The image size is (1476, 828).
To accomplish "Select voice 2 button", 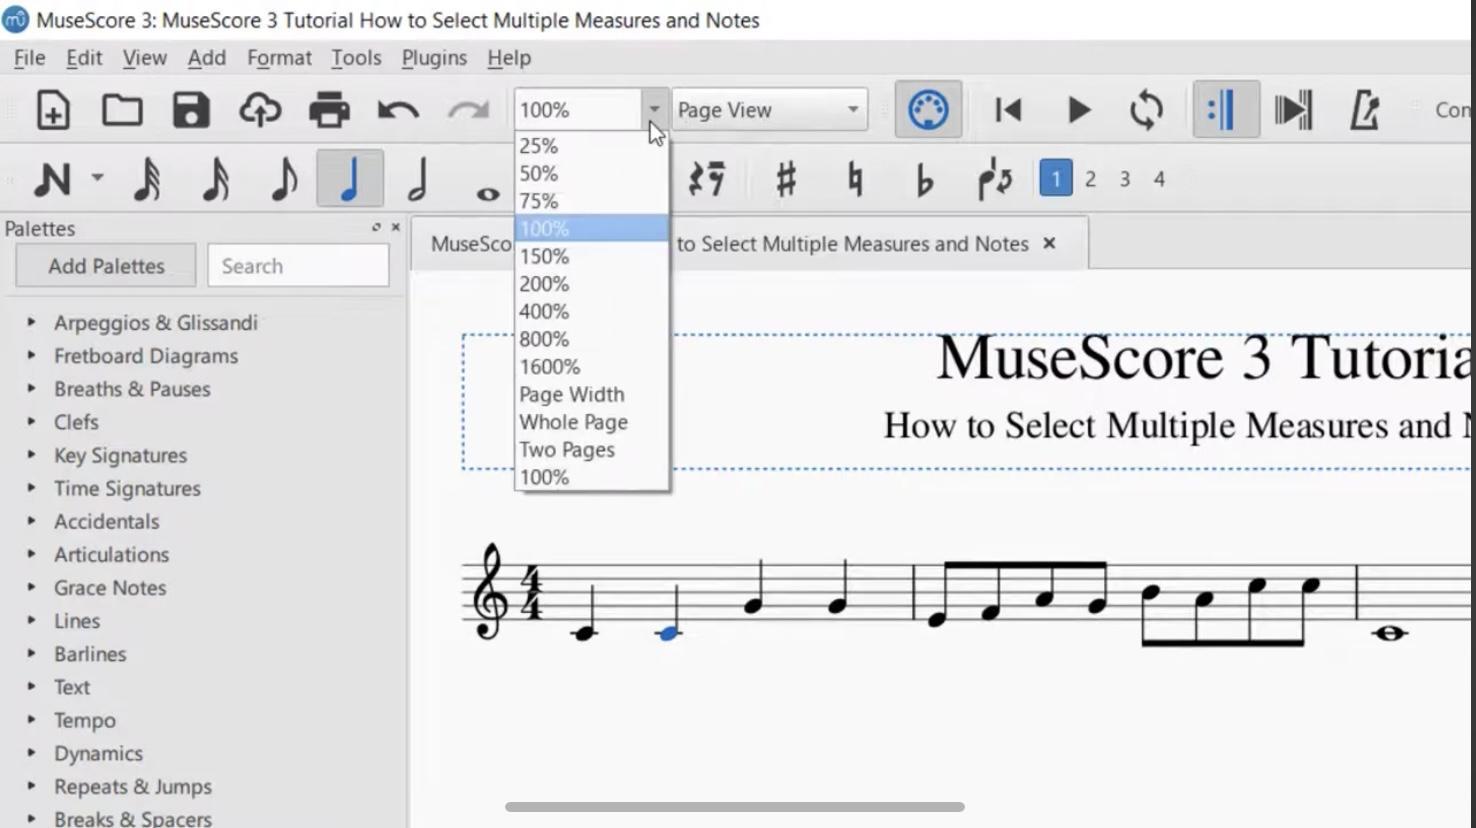I will pyautogui.click(x=1090, y=179).
